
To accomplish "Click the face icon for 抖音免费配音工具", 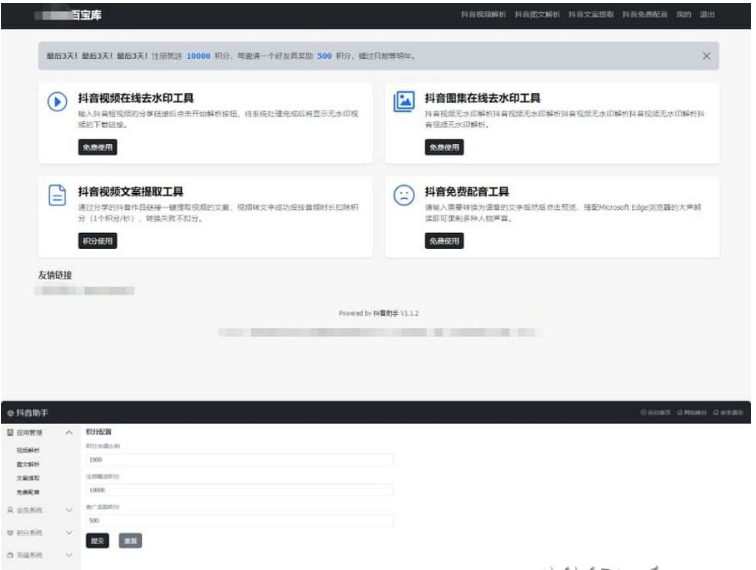I will click(403, 195).
